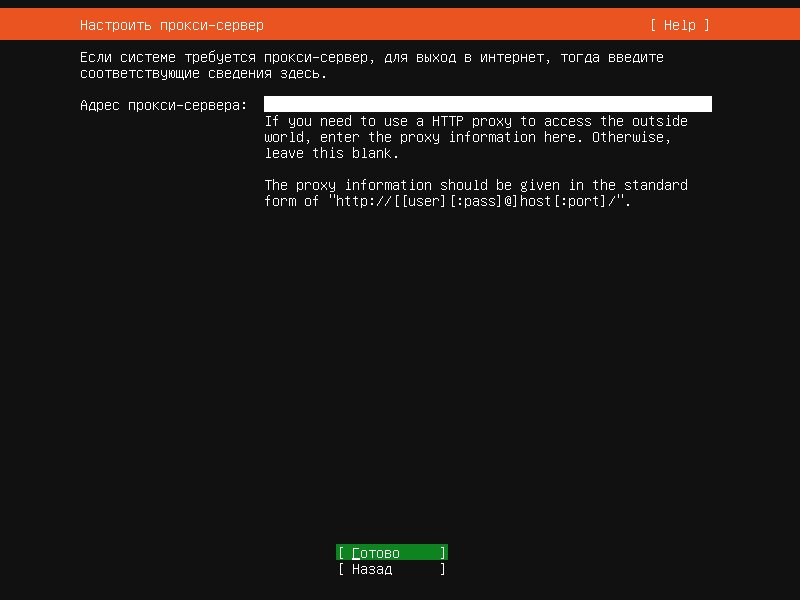
Task: Click the "Адрес прокси-сервера:" field label
Action: pos(163,105)
